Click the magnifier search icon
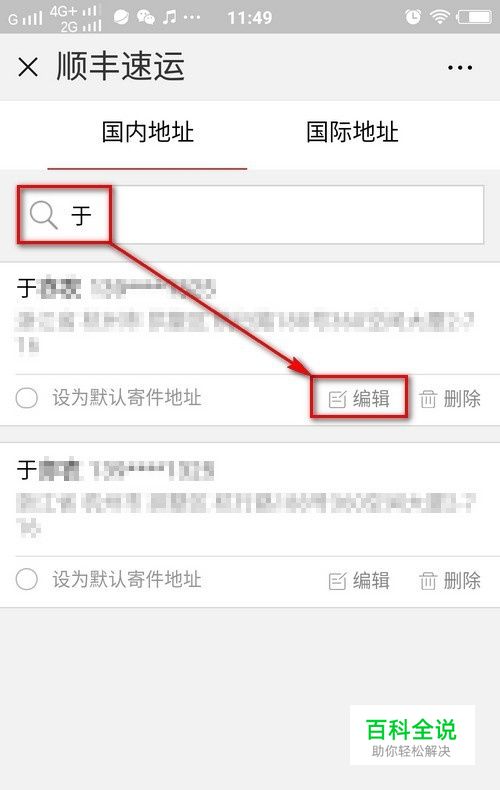 tap(43, 215)
